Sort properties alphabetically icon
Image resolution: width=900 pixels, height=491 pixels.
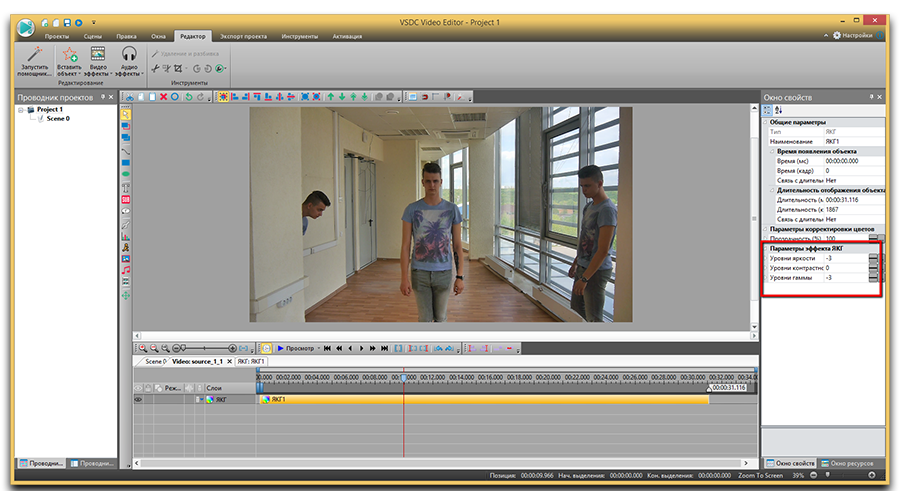coord(779,110)
